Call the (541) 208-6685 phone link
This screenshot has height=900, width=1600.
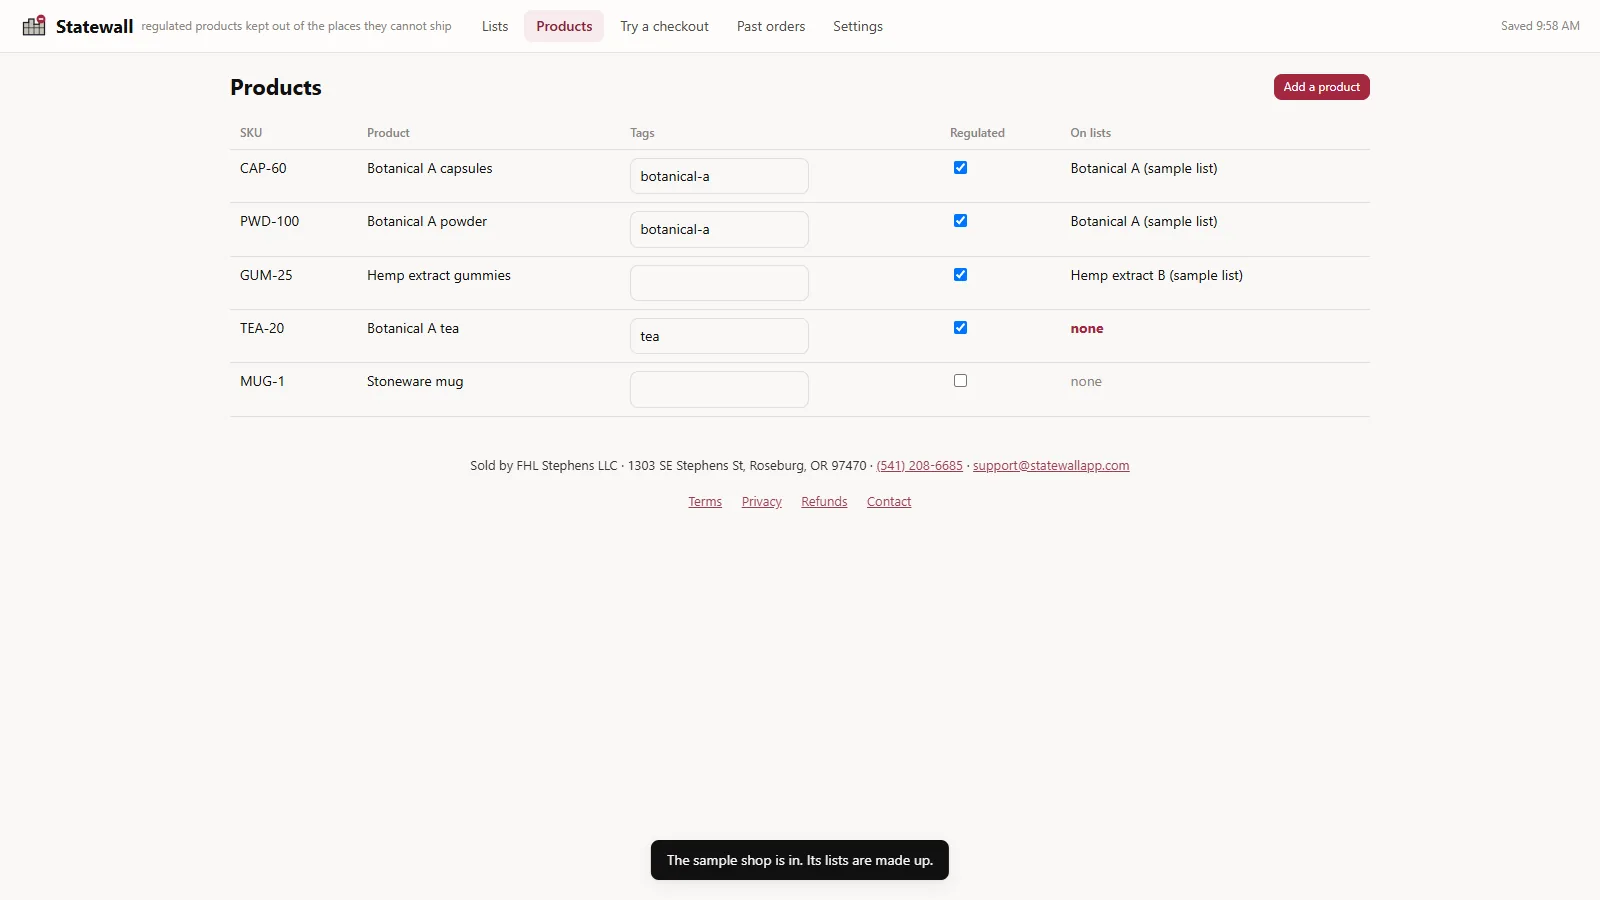(919, 466)
